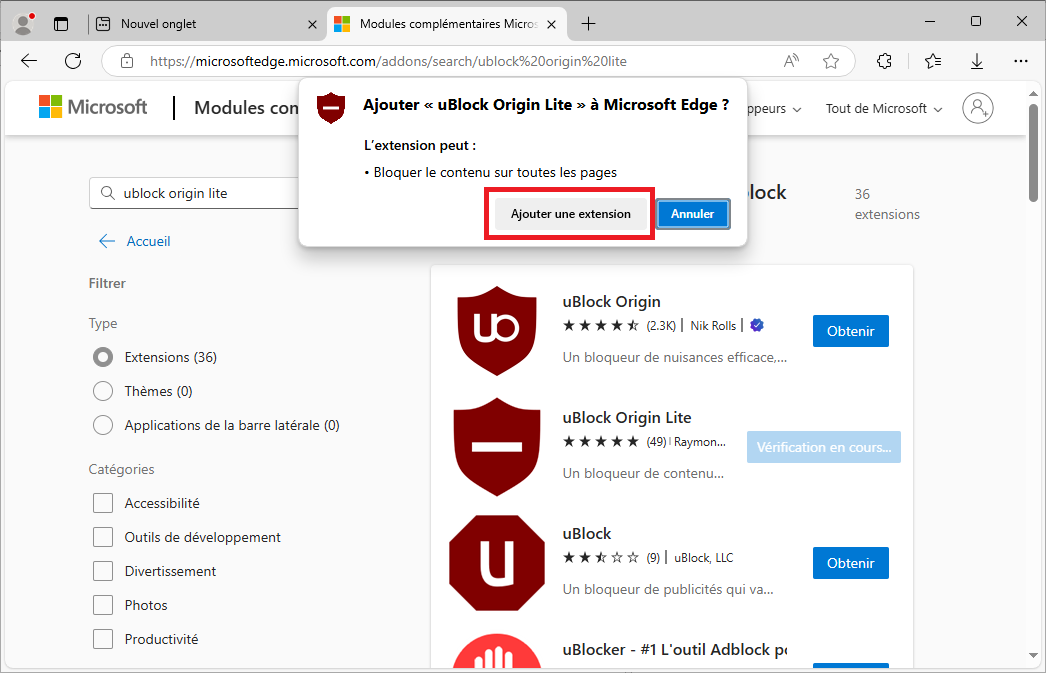
Task: Select the Thèmes (0) radio button
Action: [x=102, y=391]
